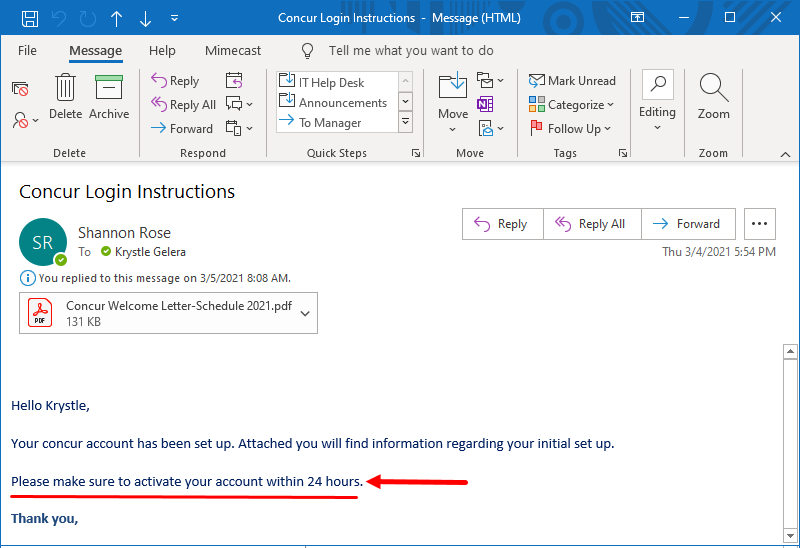Click Reply button in message header

[503, 224]
